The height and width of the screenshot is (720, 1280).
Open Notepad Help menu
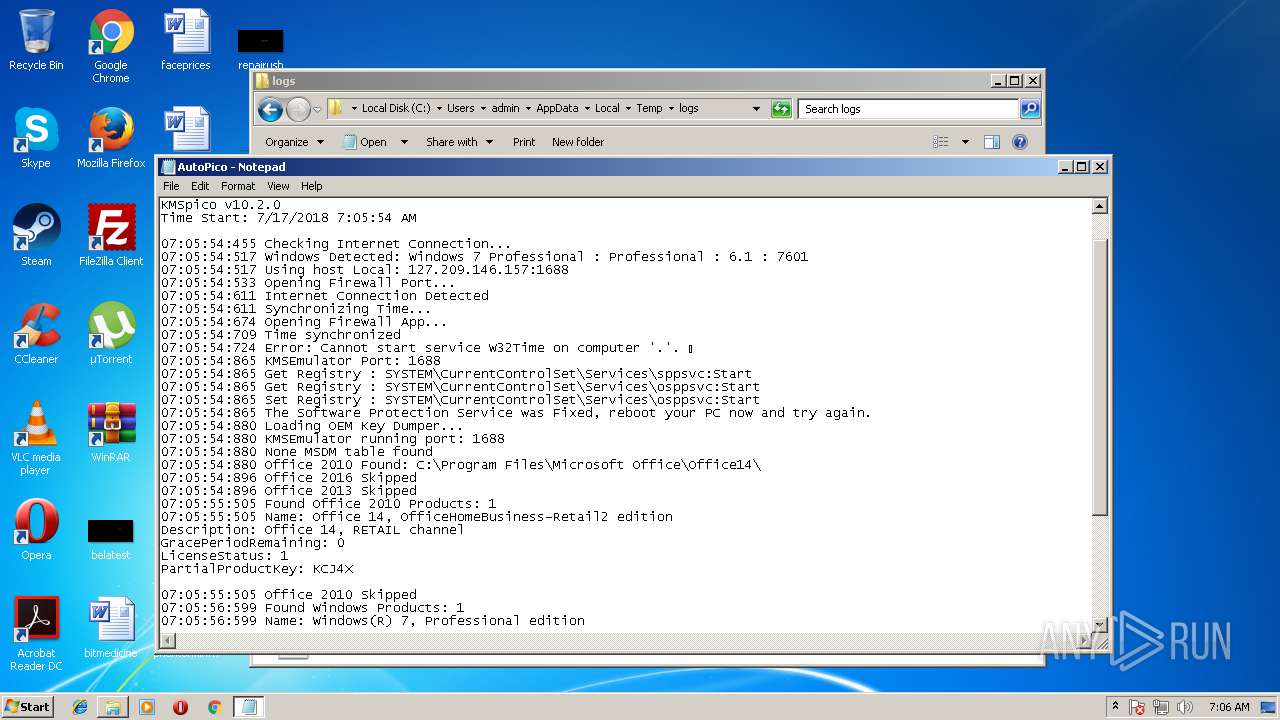(x=312, y=186)
